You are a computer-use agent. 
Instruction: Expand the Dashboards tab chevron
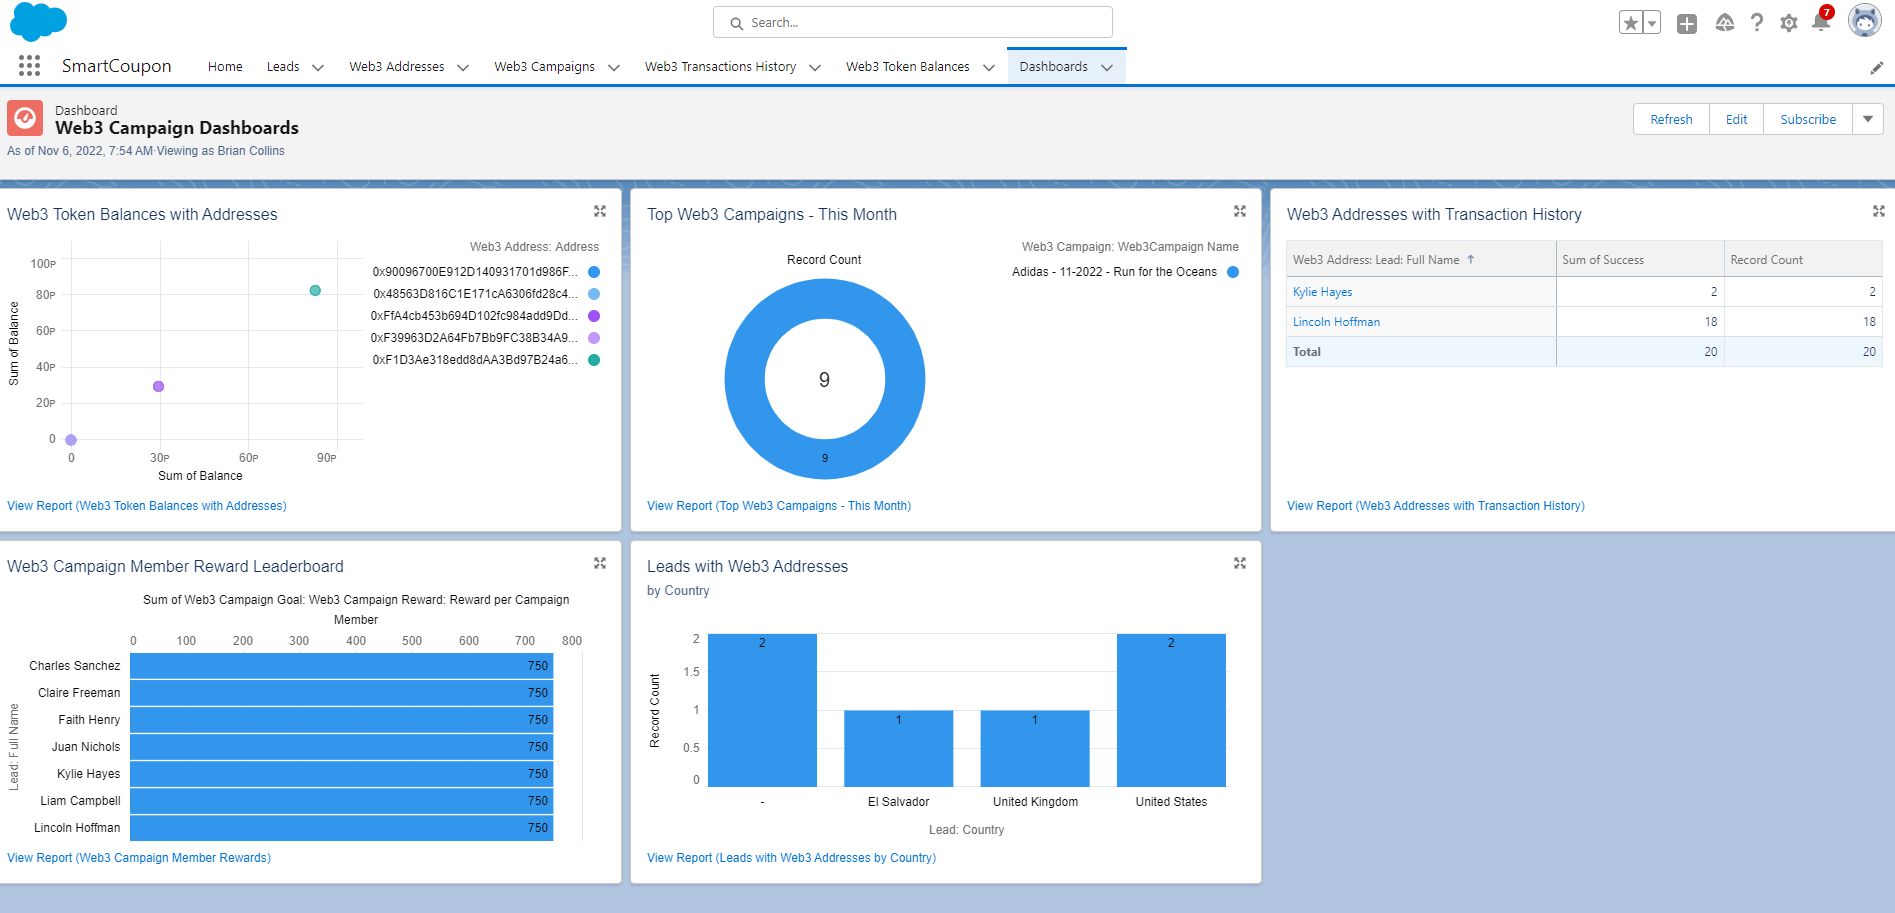tap(1107, 67)
